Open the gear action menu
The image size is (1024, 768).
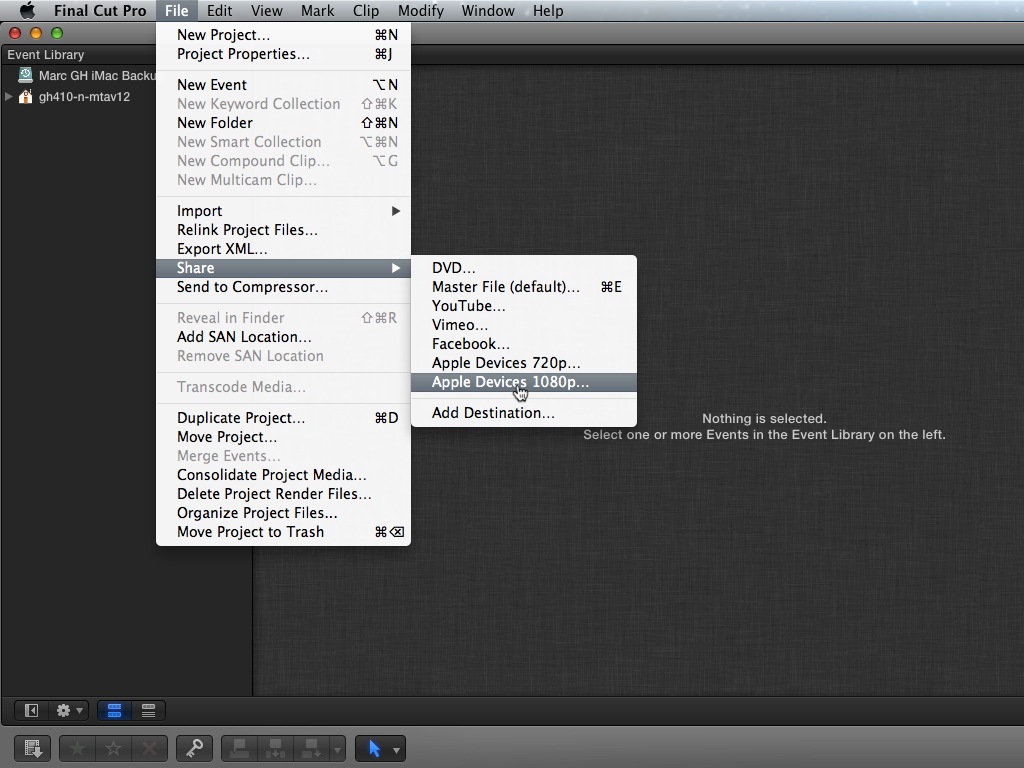(69, 711)
